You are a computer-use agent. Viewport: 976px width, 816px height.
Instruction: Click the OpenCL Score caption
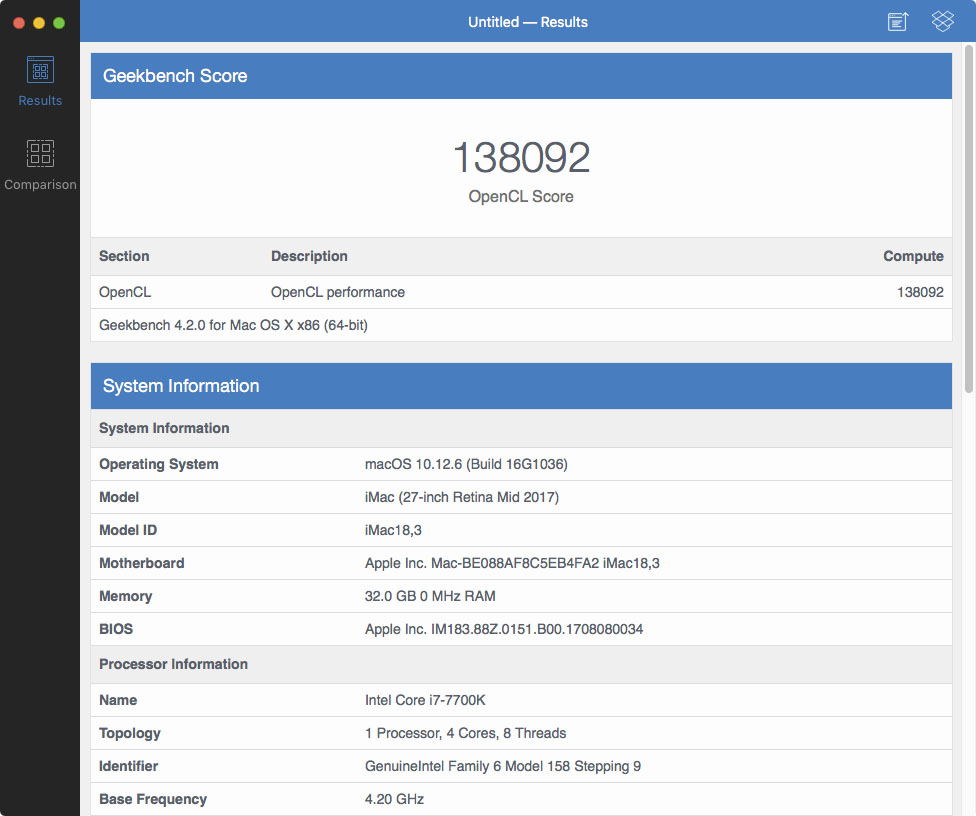[x=521, y=196]
